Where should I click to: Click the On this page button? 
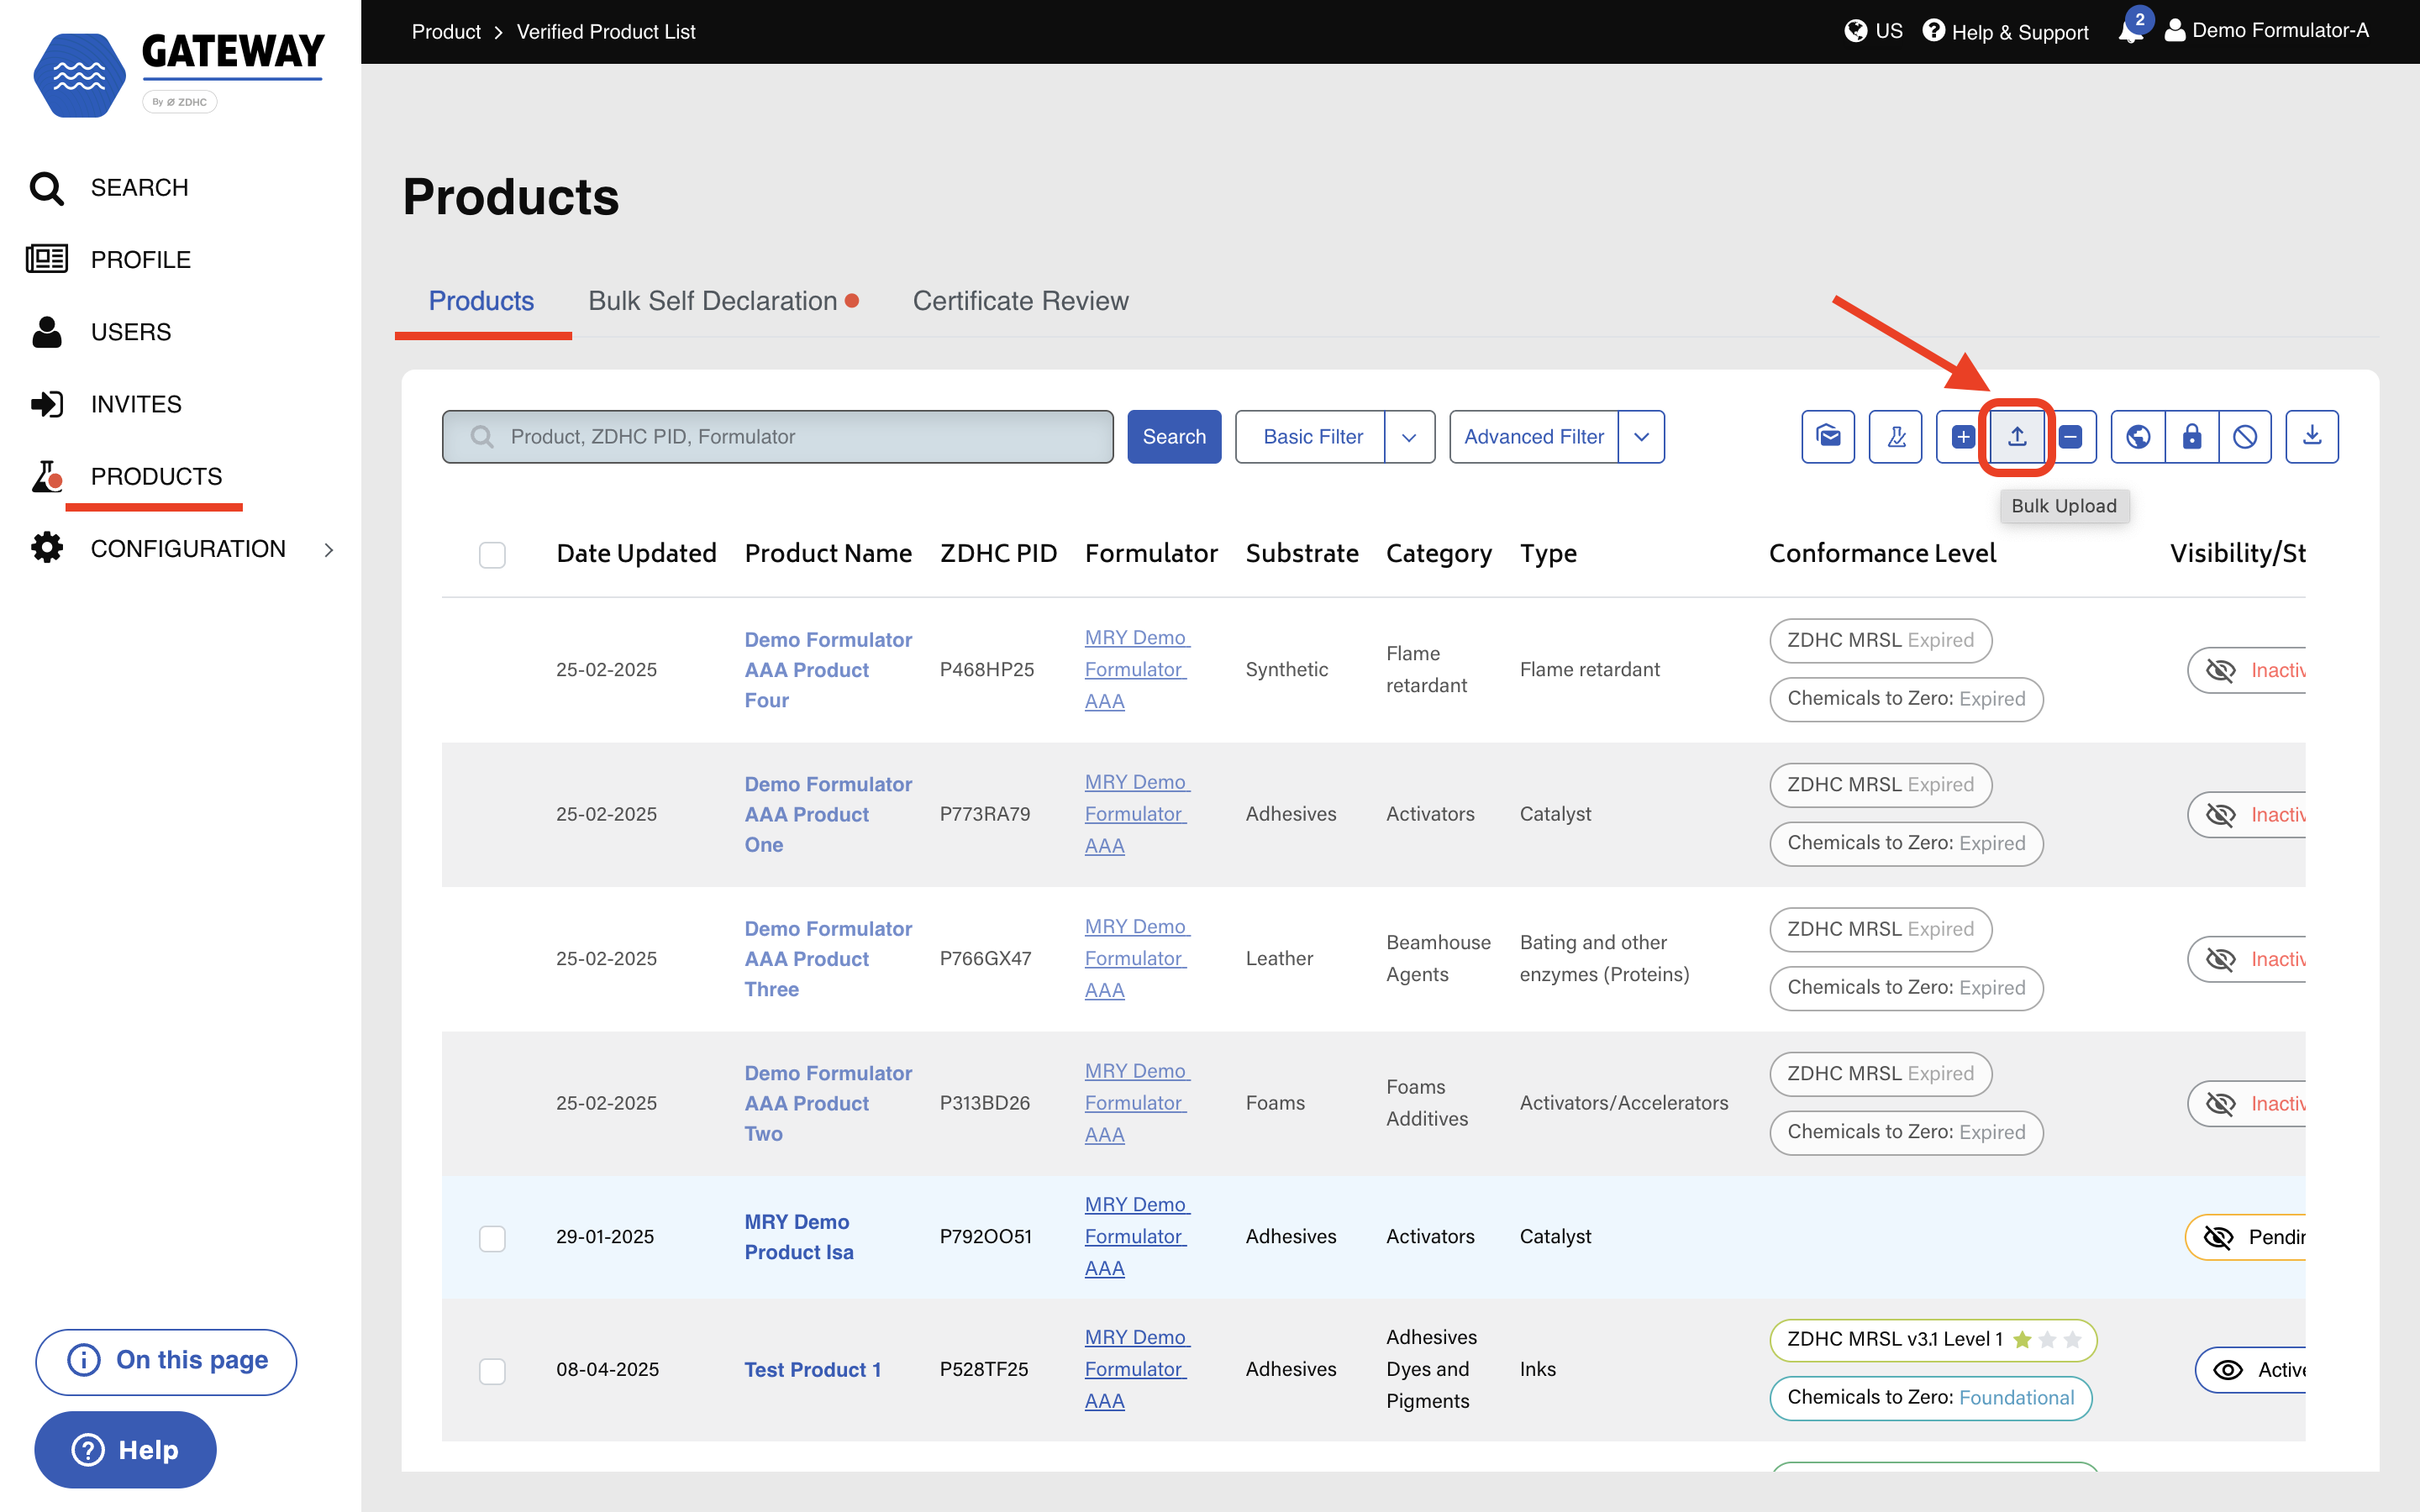point(166,1361)
